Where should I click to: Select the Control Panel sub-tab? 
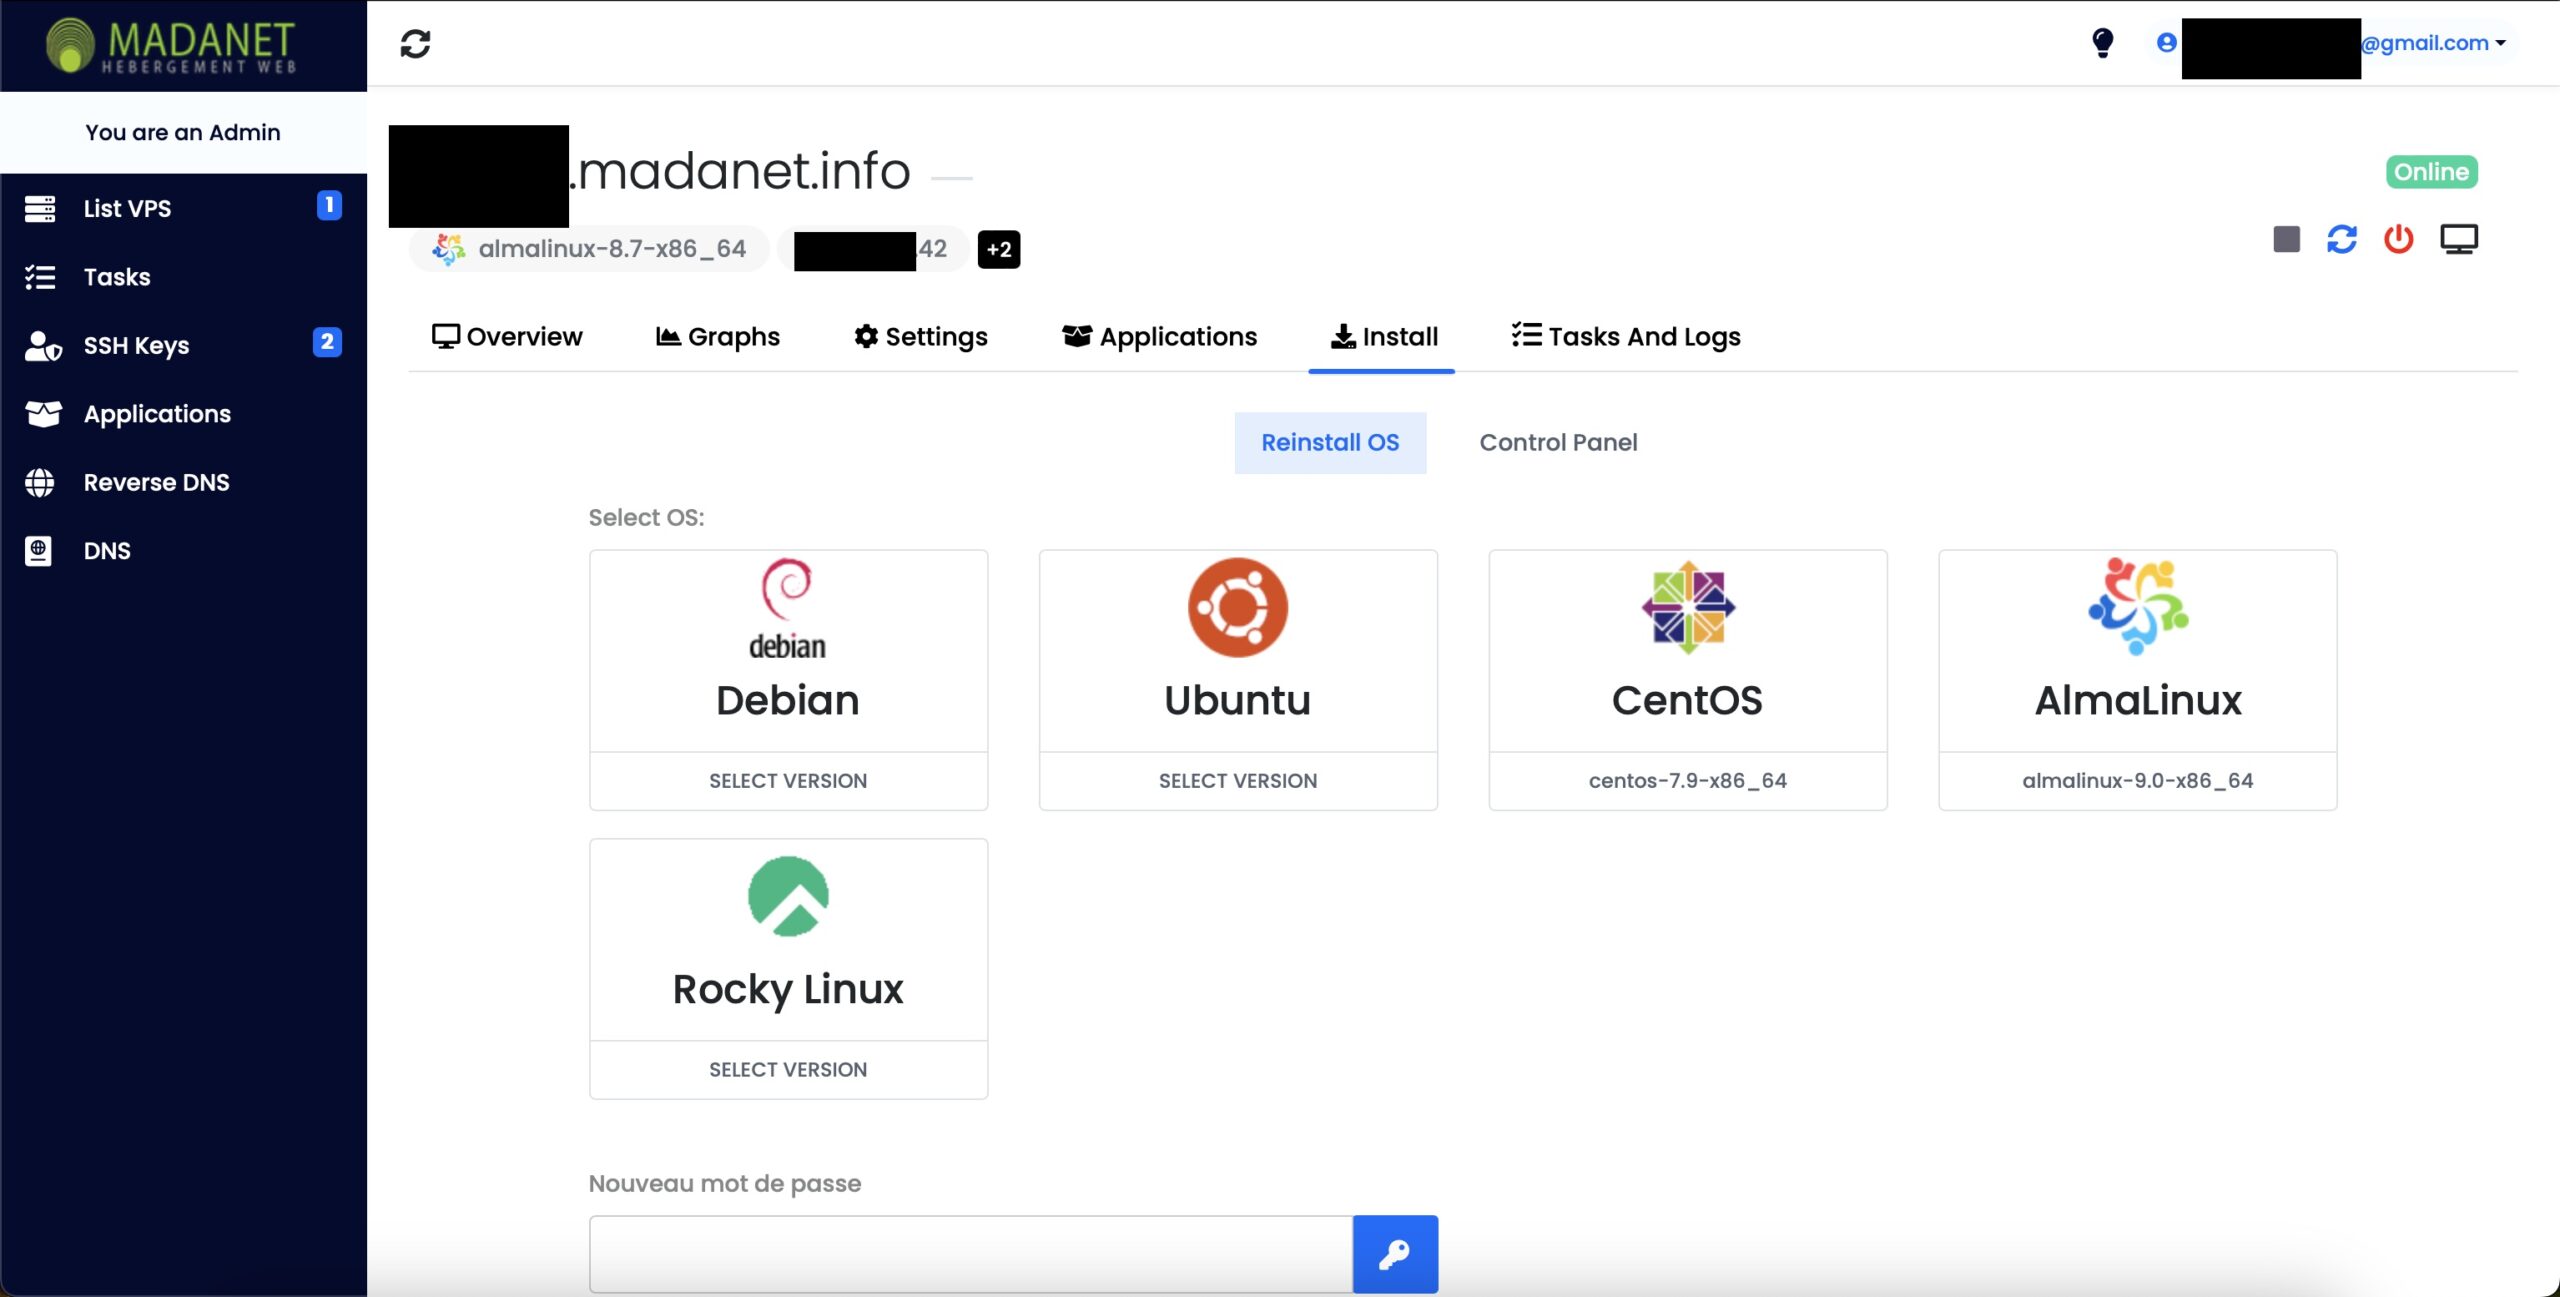[1558, 443]
